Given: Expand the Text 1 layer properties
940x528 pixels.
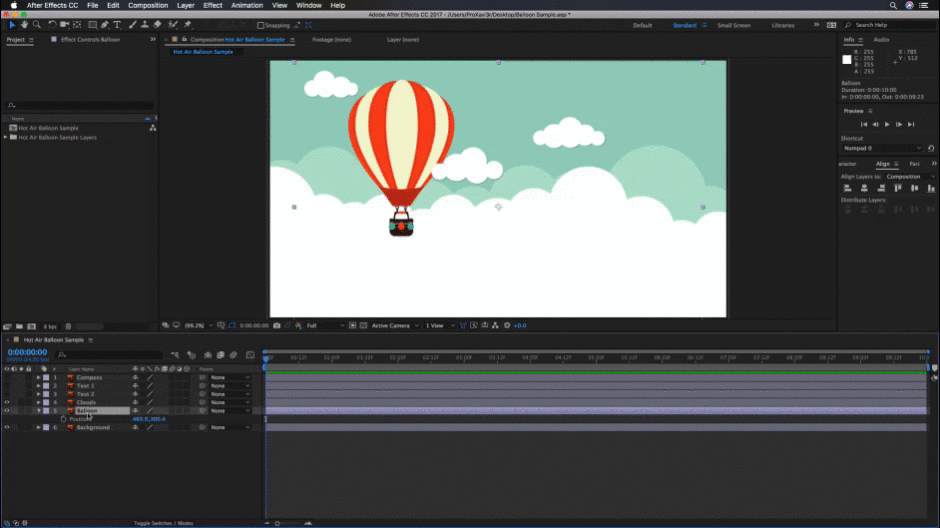Looking at the screenshot, I should coord(38,386).
